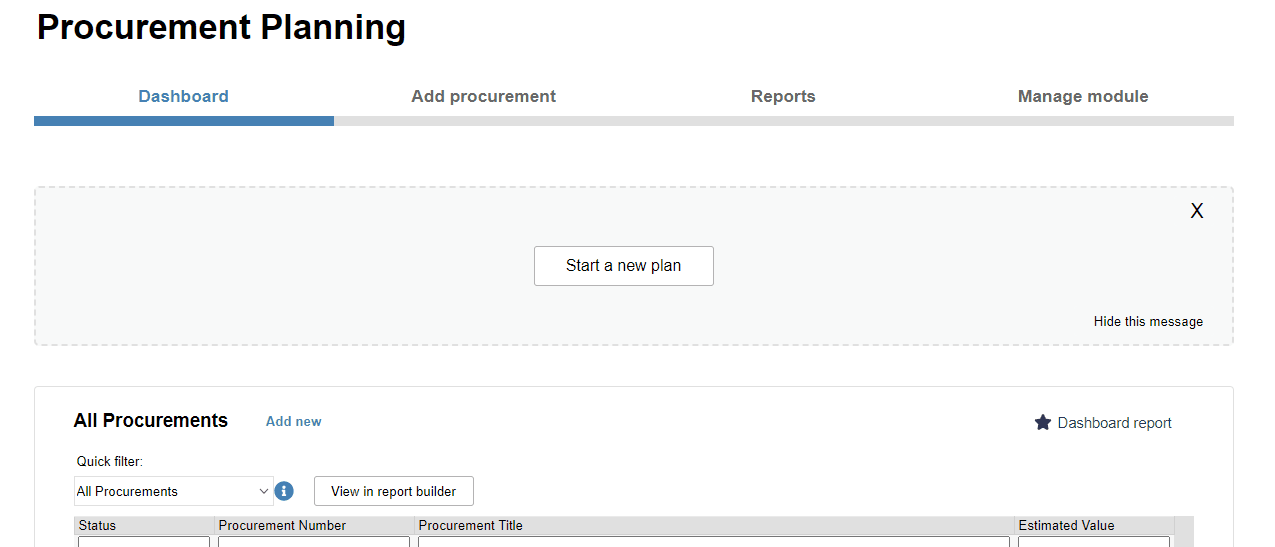Screen dimensions: 1275x547
Task: Switch to the Dashboard tab
Action: [184, 97]
